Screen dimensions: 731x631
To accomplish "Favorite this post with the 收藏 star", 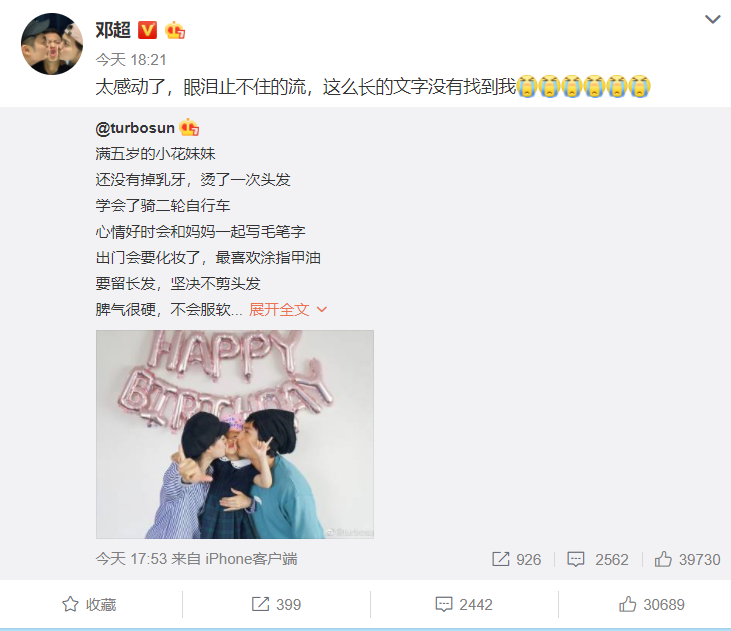I will coord(89,604).
